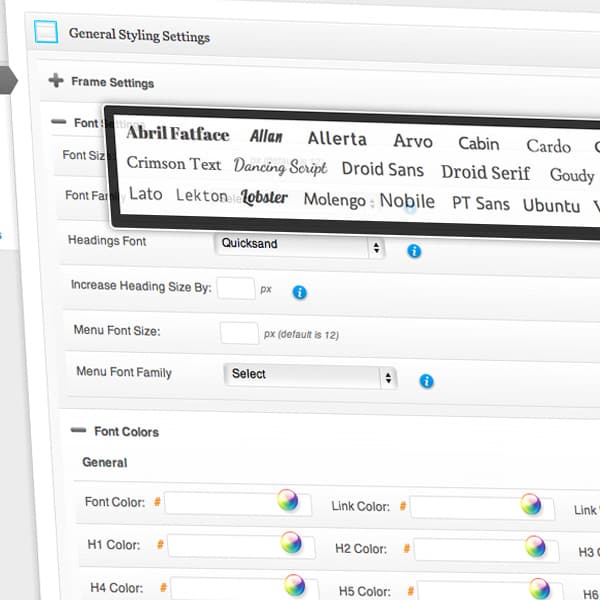Open the Menu Font Family Select dropdown
Image resolution: width=600 pixels, height=600 pixels.
point(310,376)
